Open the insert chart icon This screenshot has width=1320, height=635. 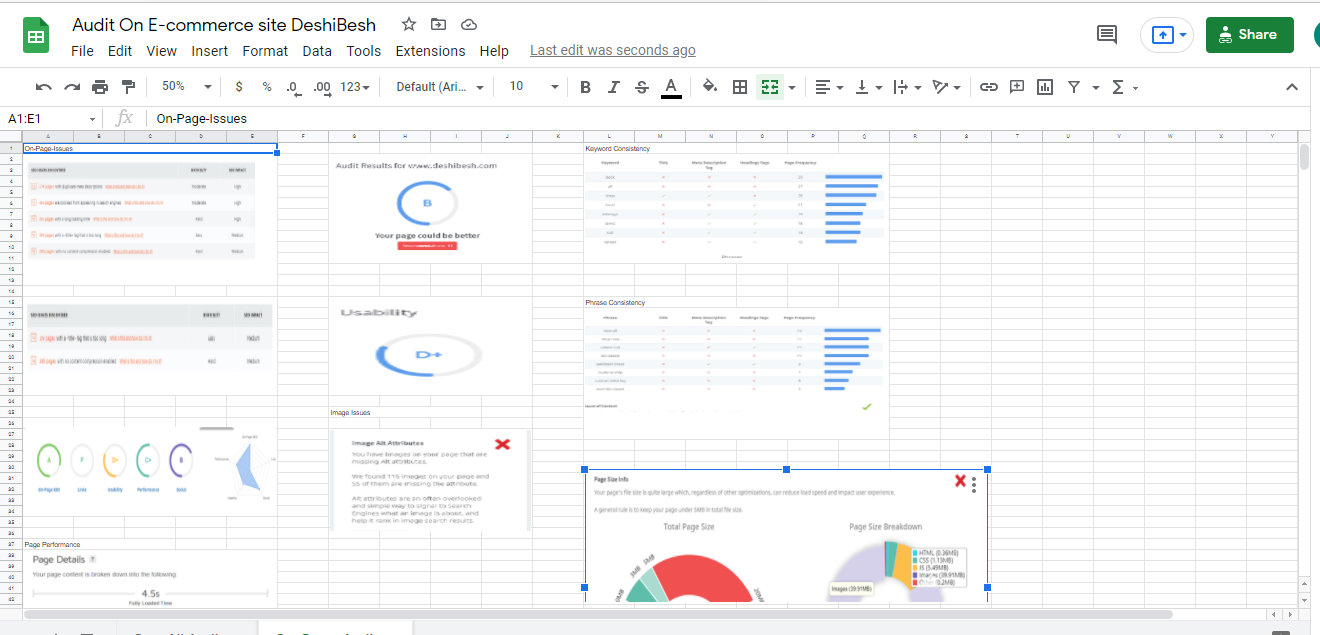click(1044, 87)
